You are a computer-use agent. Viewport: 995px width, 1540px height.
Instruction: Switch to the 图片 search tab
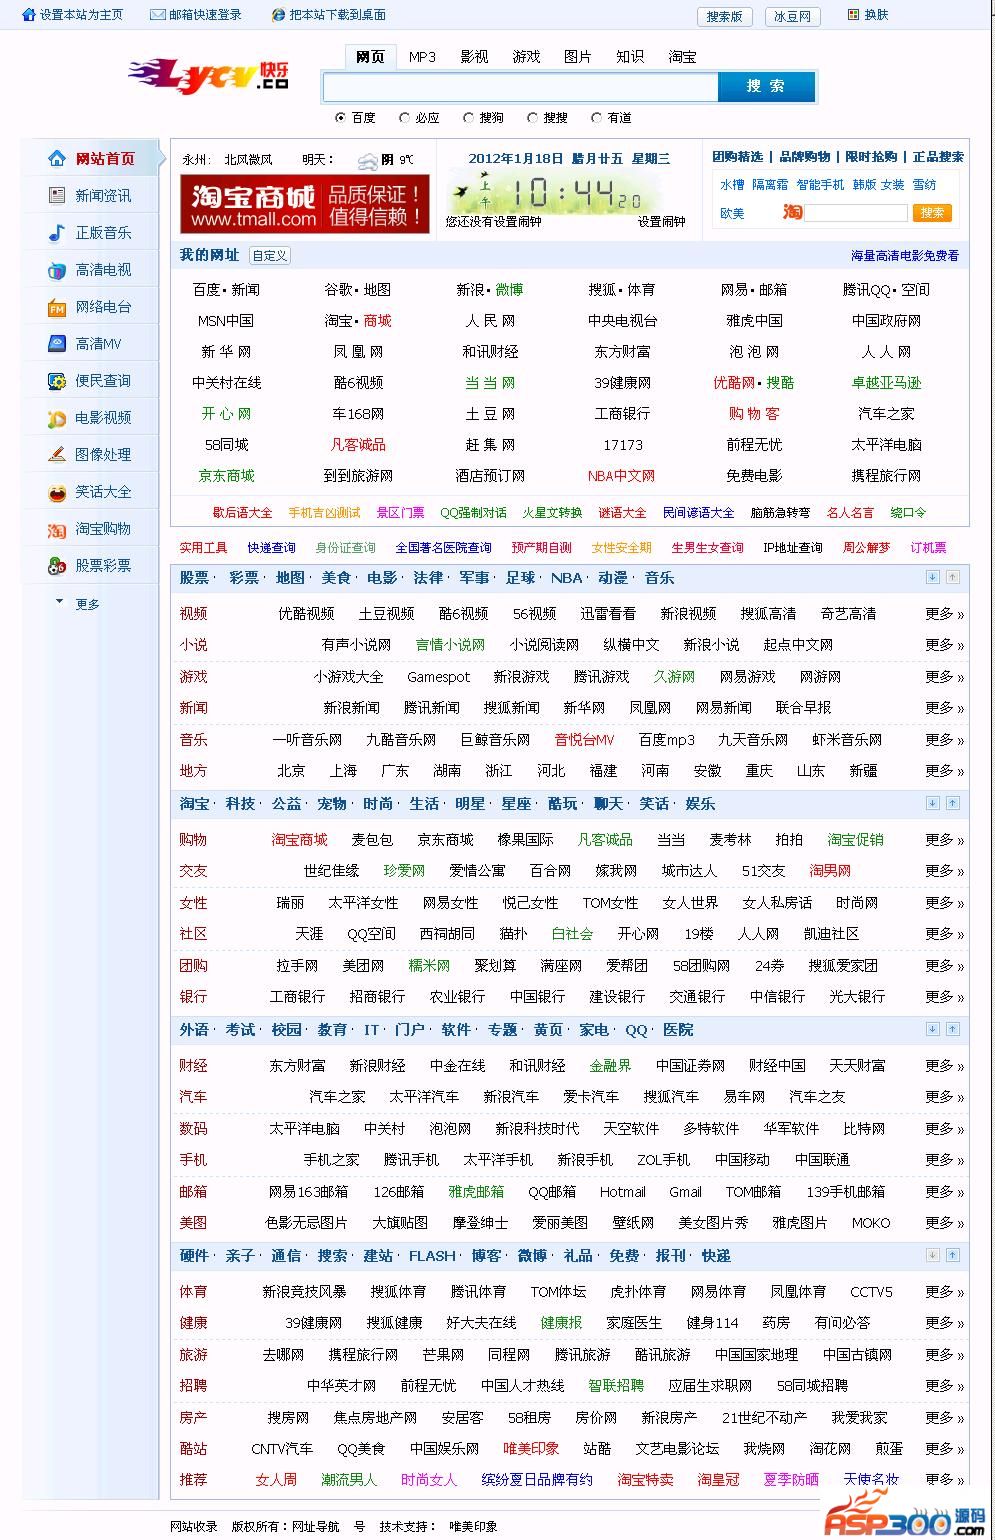(x=578, y=57)
